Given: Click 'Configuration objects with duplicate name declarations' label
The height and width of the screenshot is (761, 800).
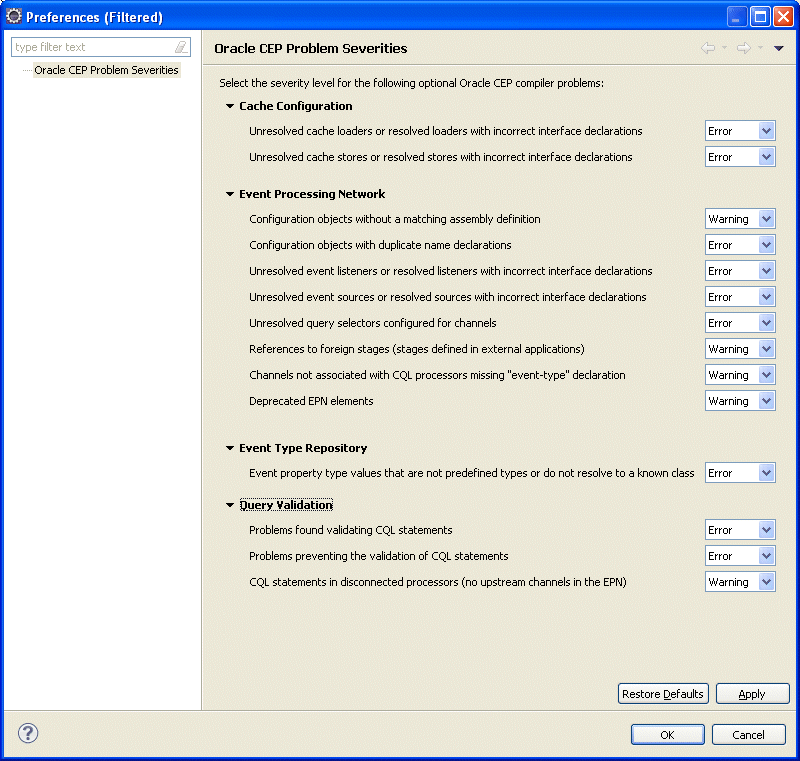Looking at the screenshot, I should [x=380, y=245].
